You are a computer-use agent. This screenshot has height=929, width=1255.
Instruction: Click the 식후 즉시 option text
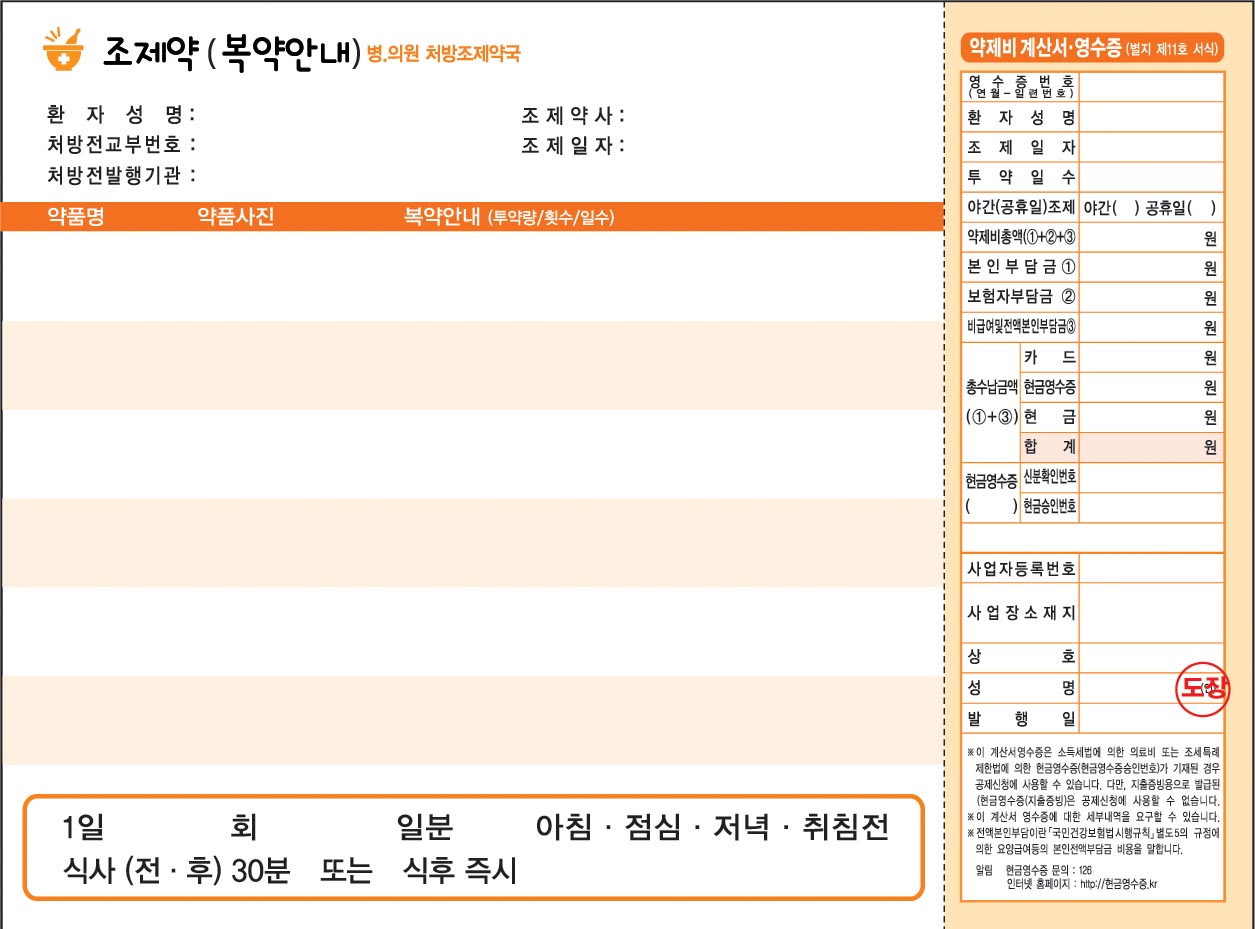459,871
